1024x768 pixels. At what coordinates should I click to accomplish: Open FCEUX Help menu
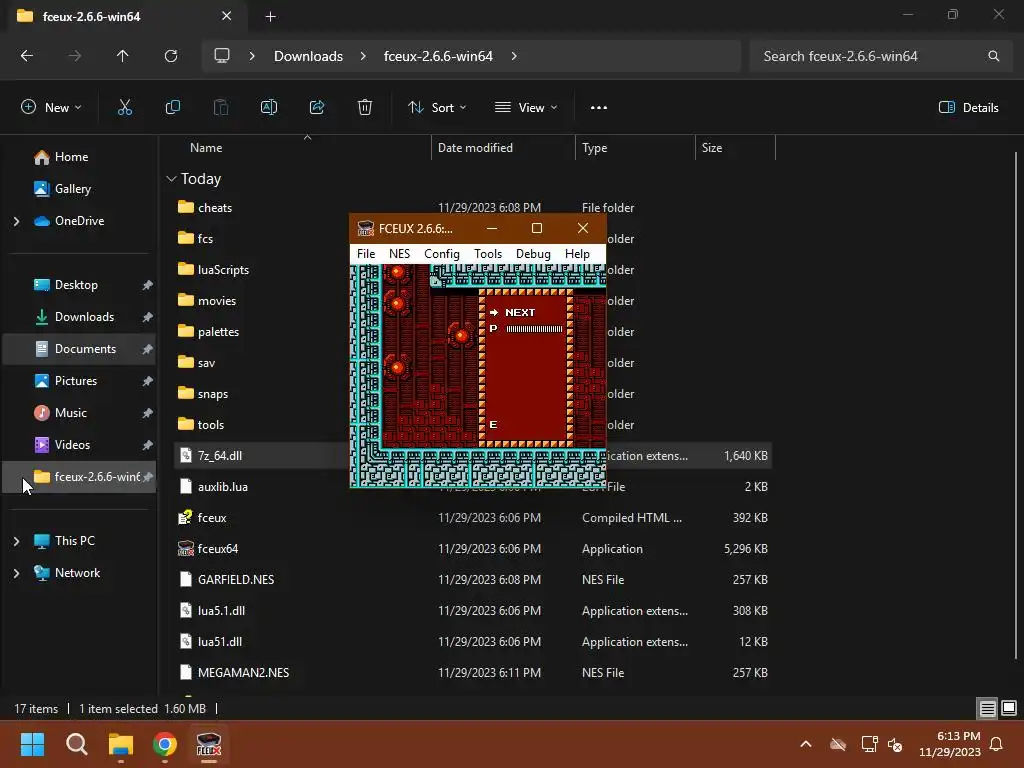coord(577,254)
